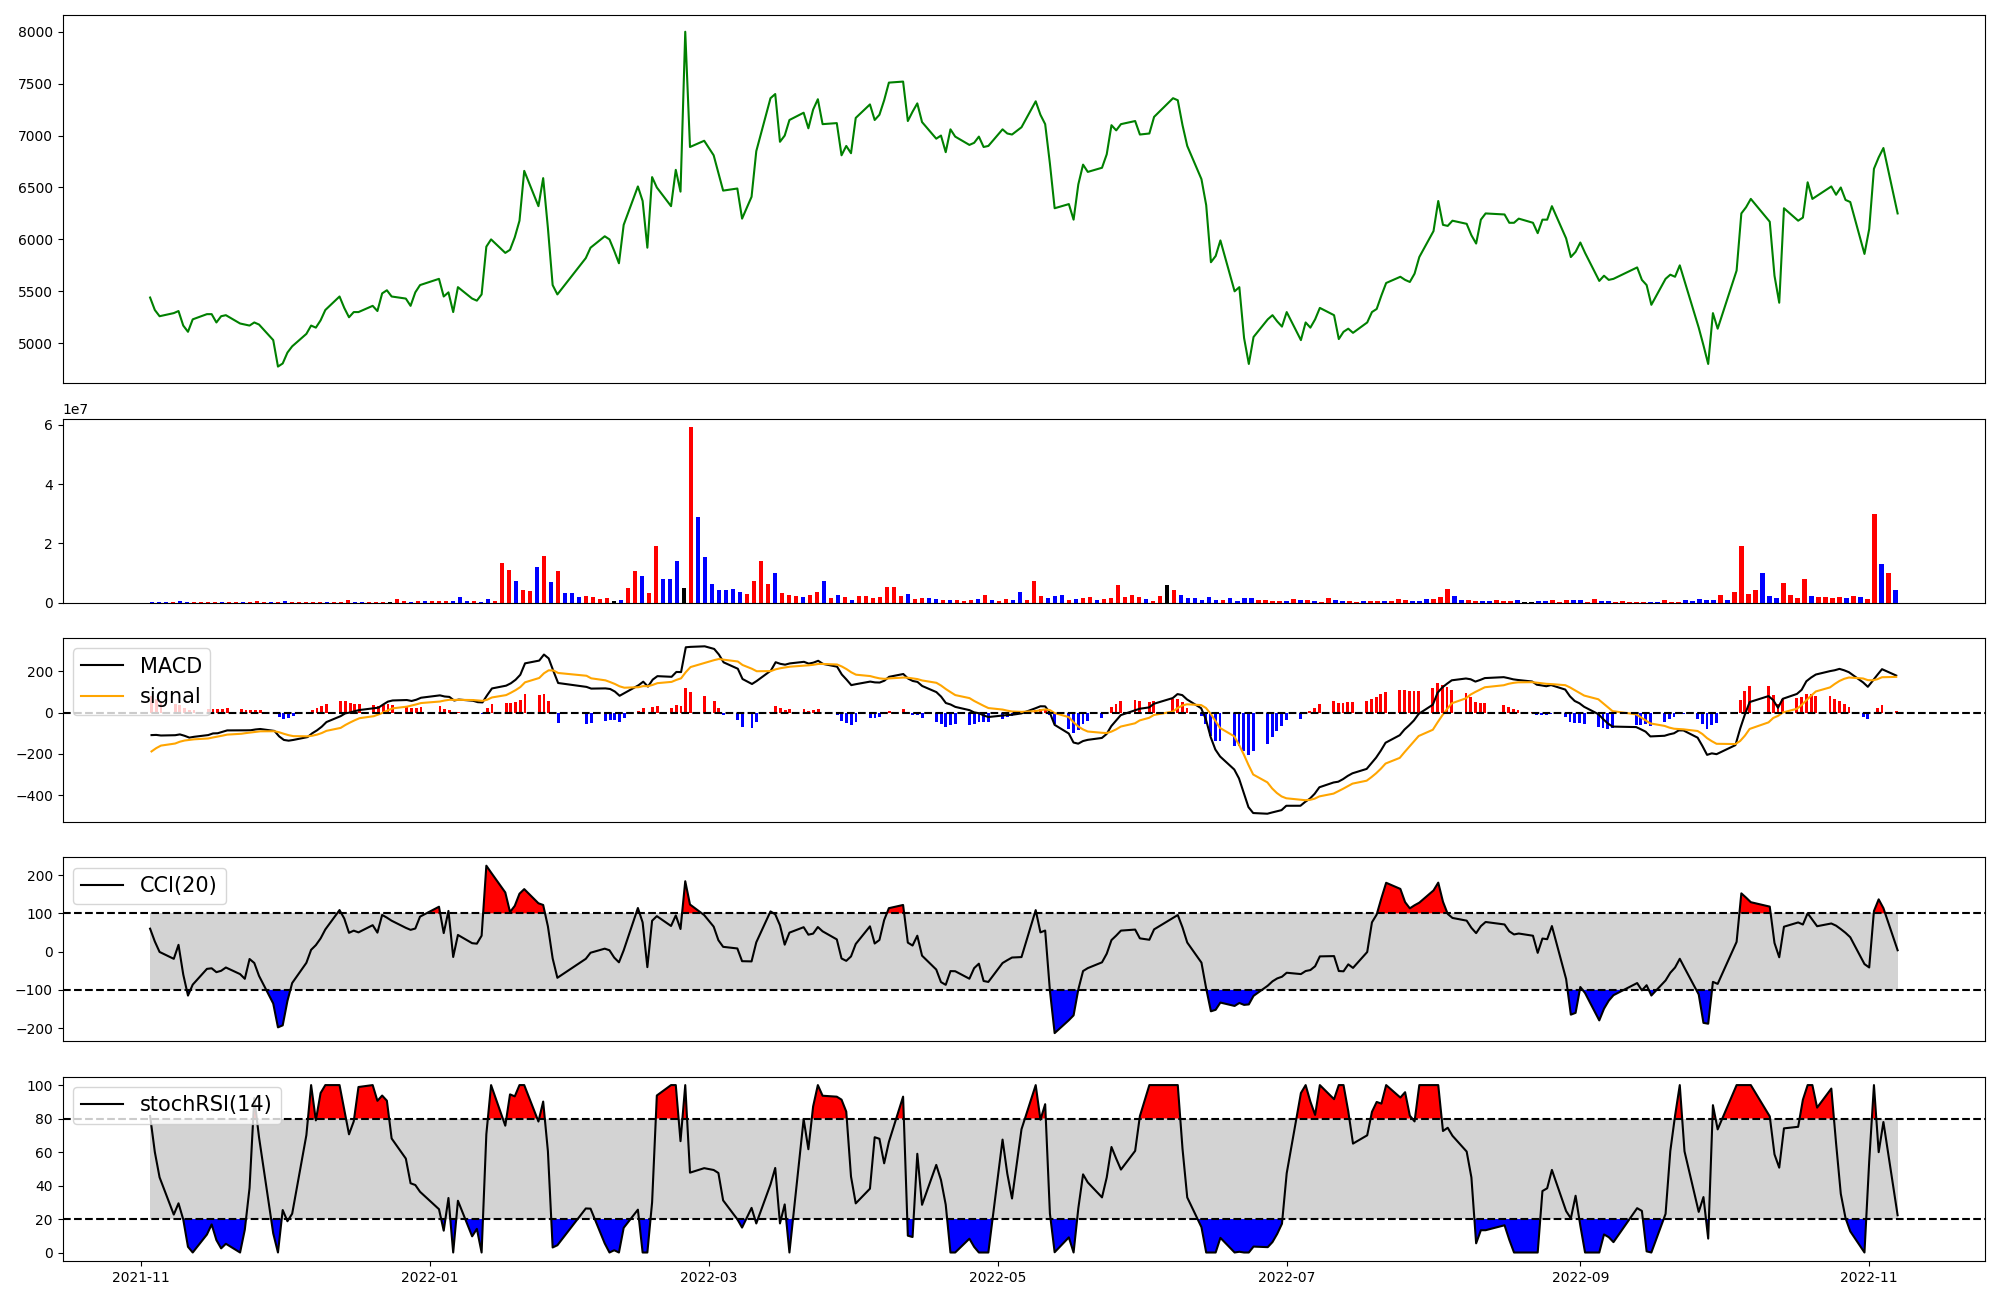2000x1300 pixels.
Task: Click the signal legend text
Action: coord(169,696)
